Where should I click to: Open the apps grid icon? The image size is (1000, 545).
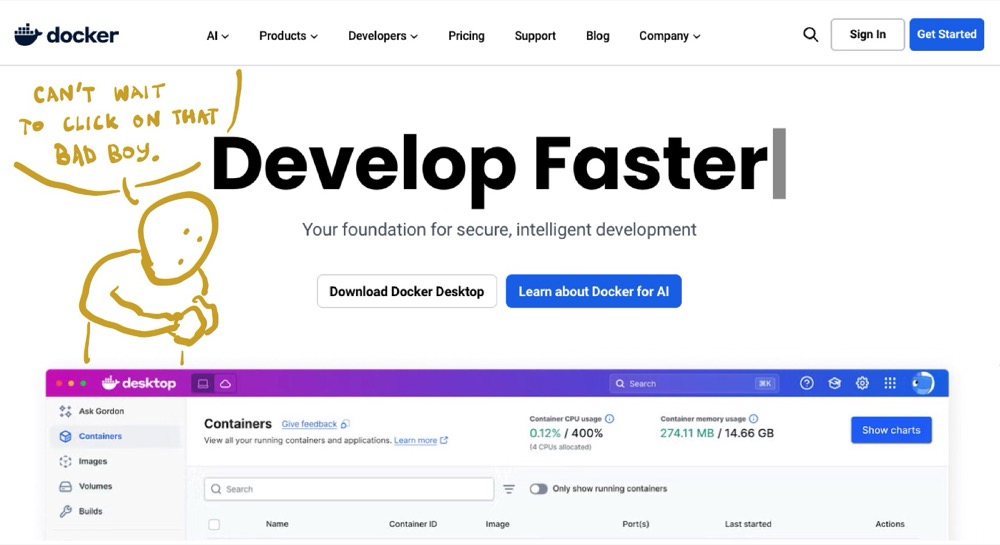click(890, 383)
